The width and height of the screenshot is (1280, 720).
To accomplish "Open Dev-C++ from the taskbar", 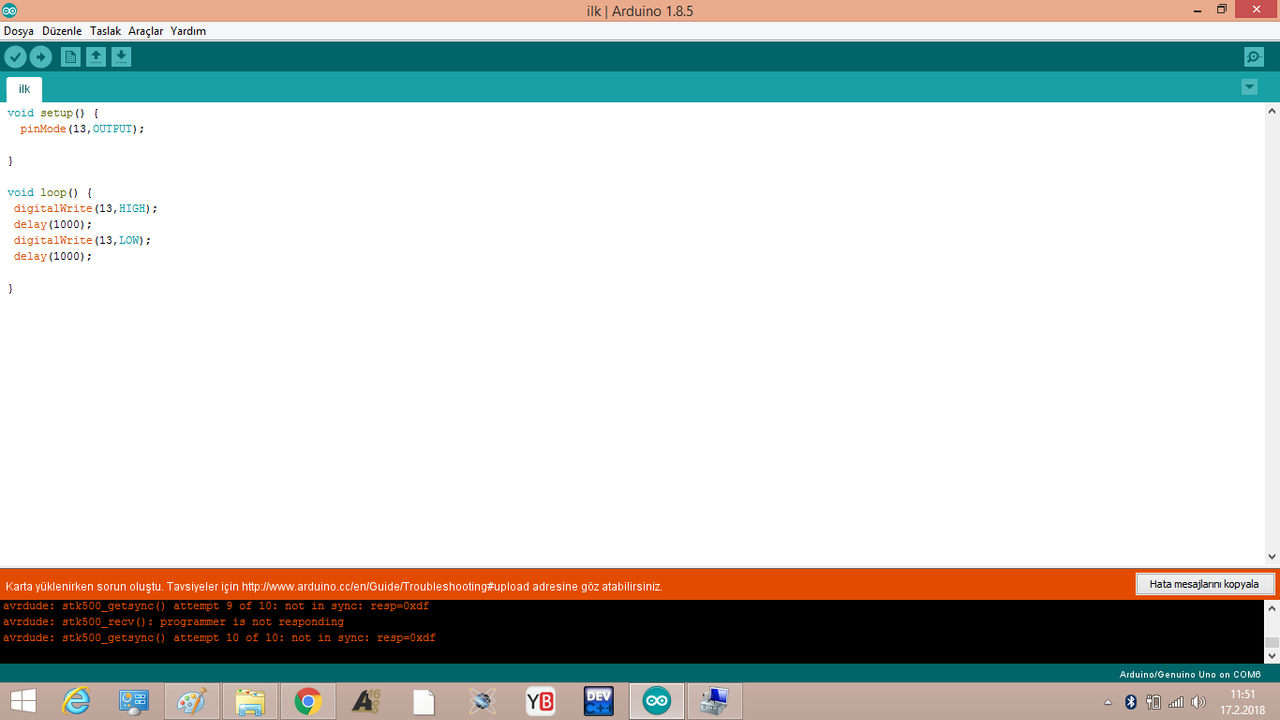I will [x=598, y=702].
